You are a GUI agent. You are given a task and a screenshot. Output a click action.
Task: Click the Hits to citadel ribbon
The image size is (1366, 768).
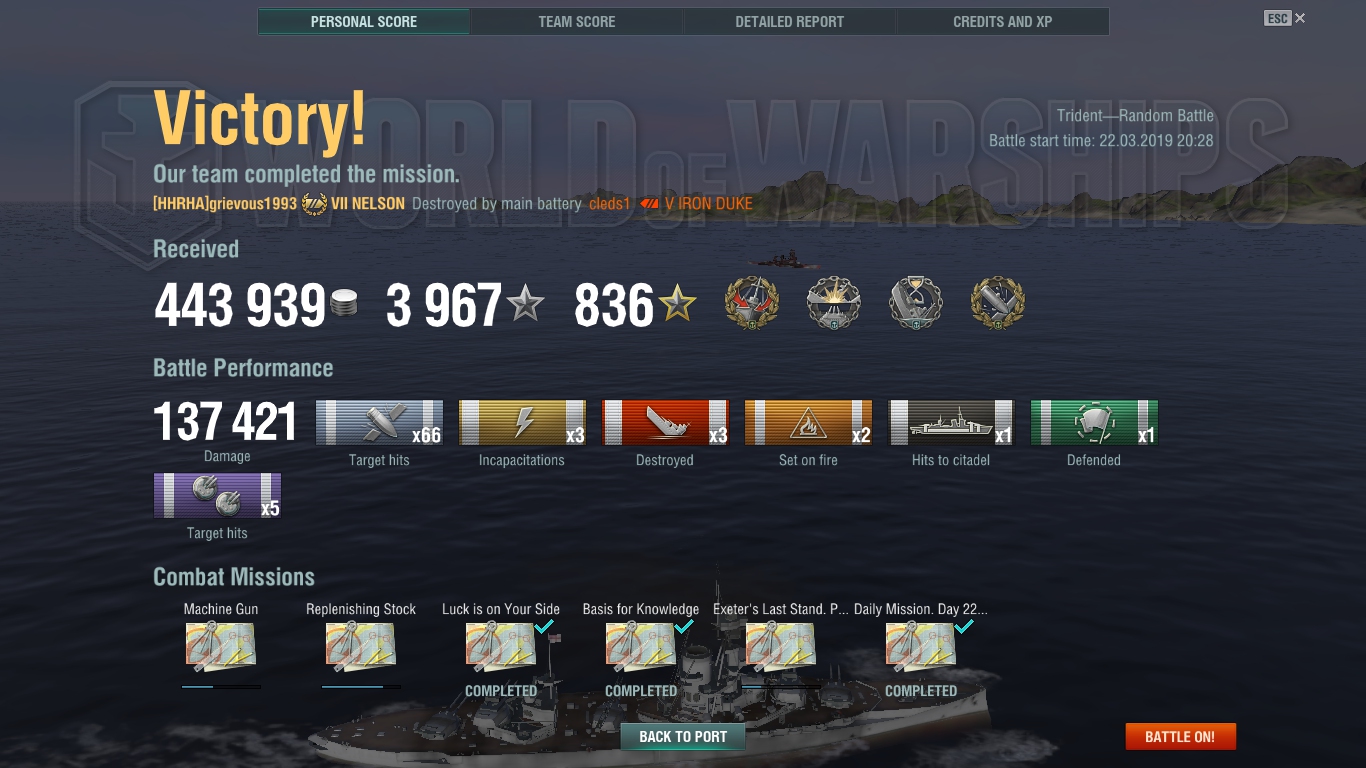(951, 423)
